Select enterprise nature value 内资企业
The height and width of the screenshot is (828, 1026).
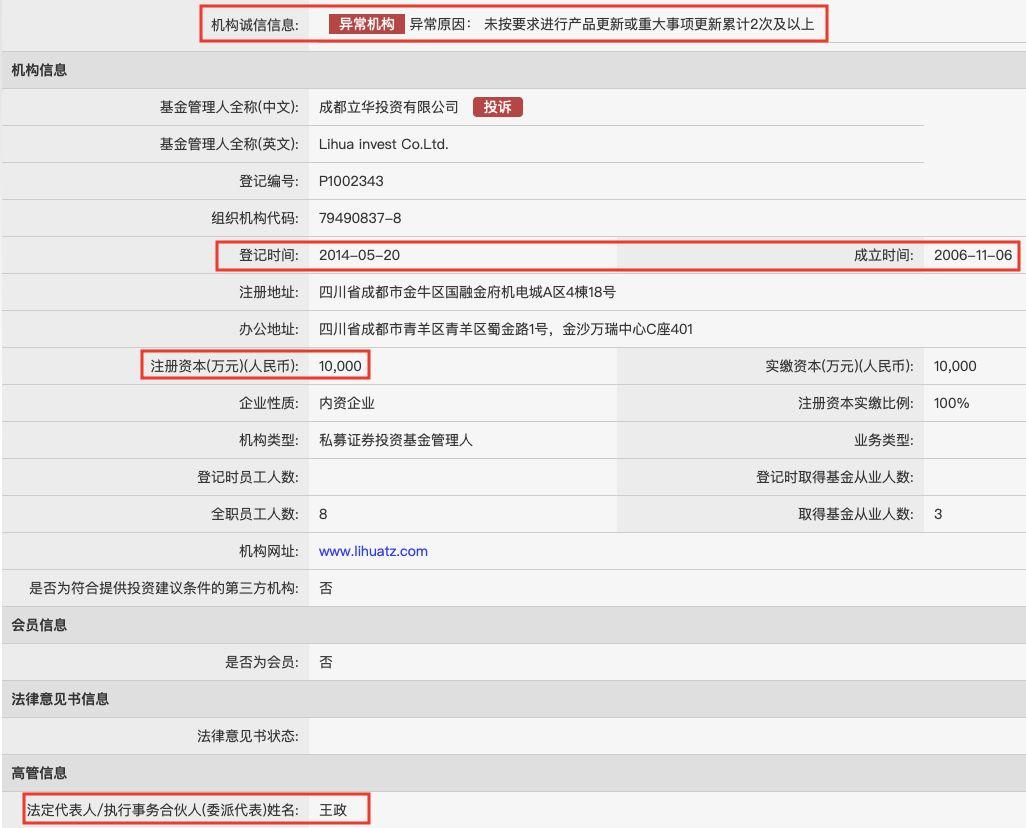(347, 403)
